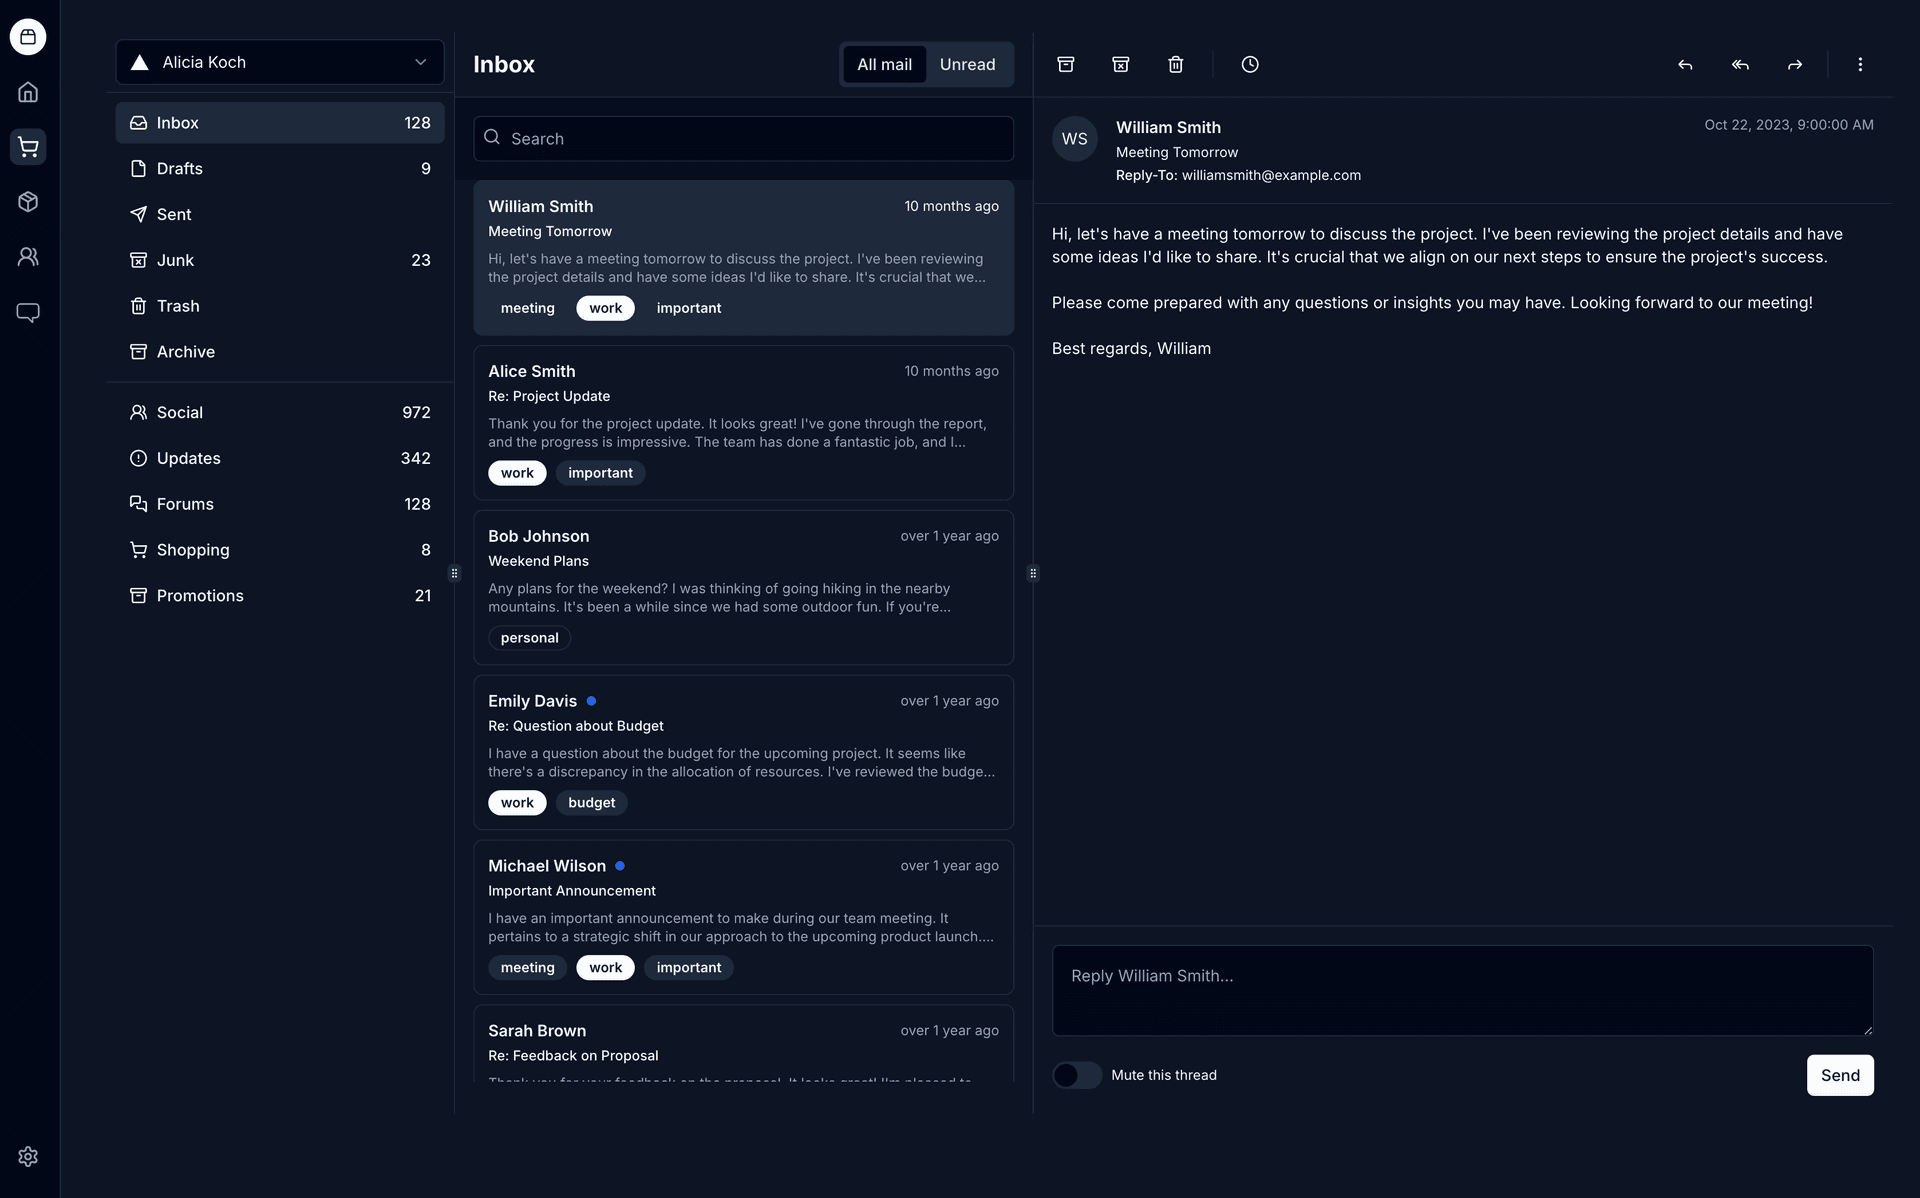Click the Forward arrow icon
Image resolution: width=1920 pixels, height=1198 pixels.
1795,64
